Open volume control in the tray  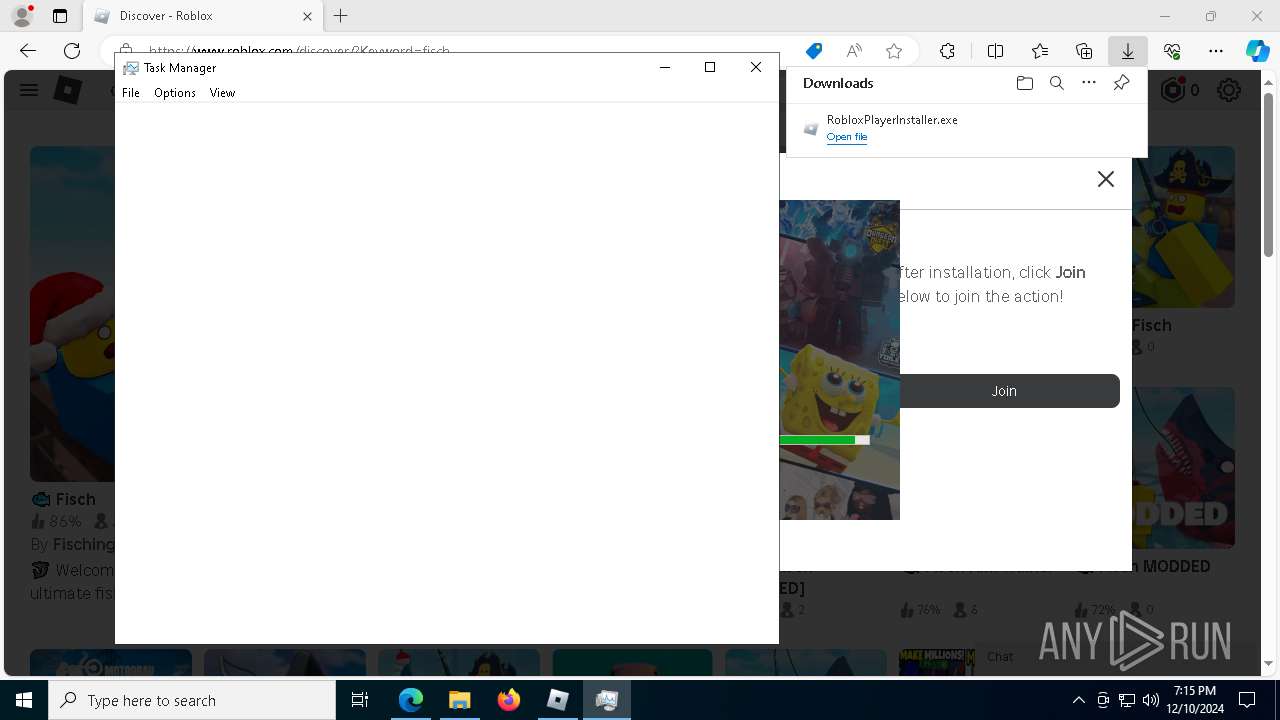coord(1150,700)
